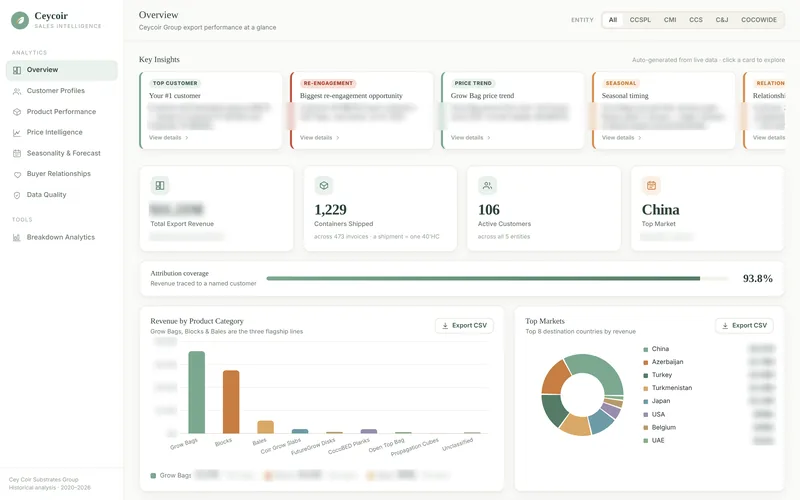
Task: Open Data Quality page
Action: tap(62, 195)
